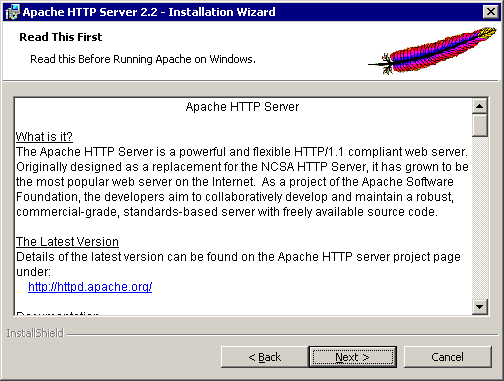Continue with the Next button

coord(353,357)
